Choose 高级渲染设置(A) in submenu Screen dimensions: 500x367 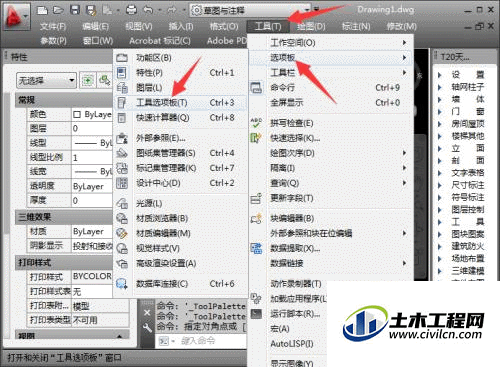click(181, 263)
